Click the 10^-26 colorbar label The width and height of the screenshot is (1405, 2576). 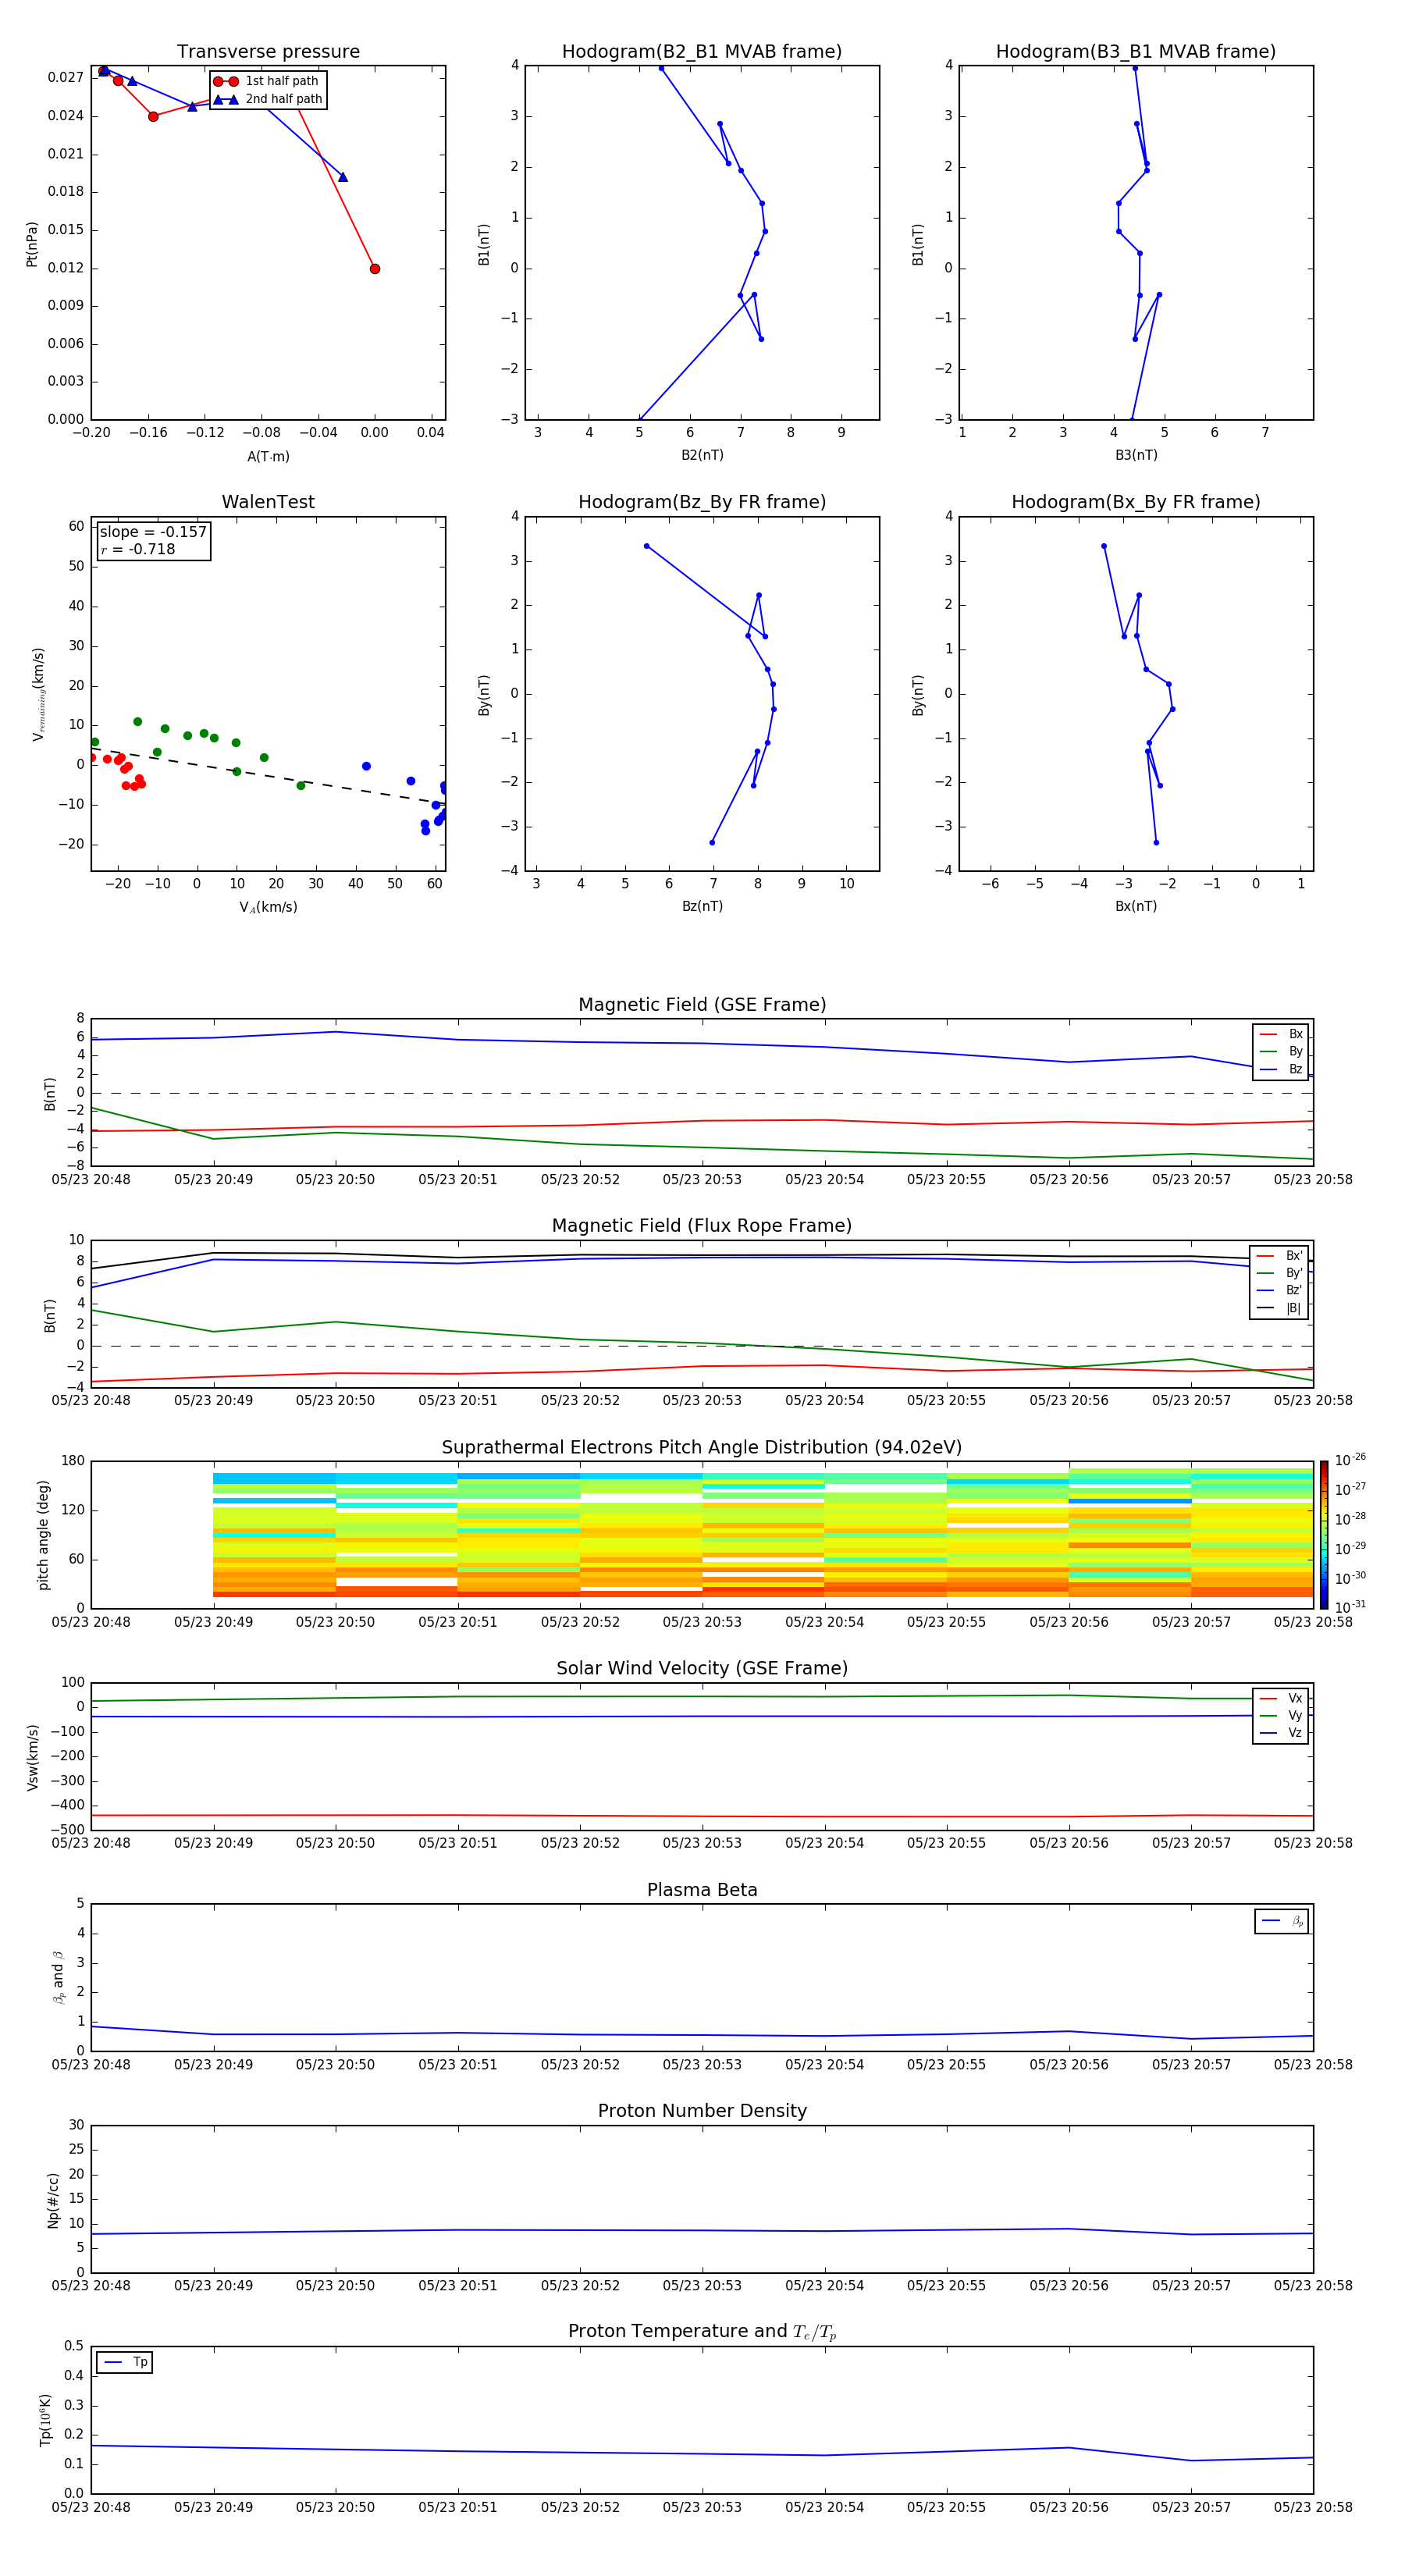tap(1350, 1460)
